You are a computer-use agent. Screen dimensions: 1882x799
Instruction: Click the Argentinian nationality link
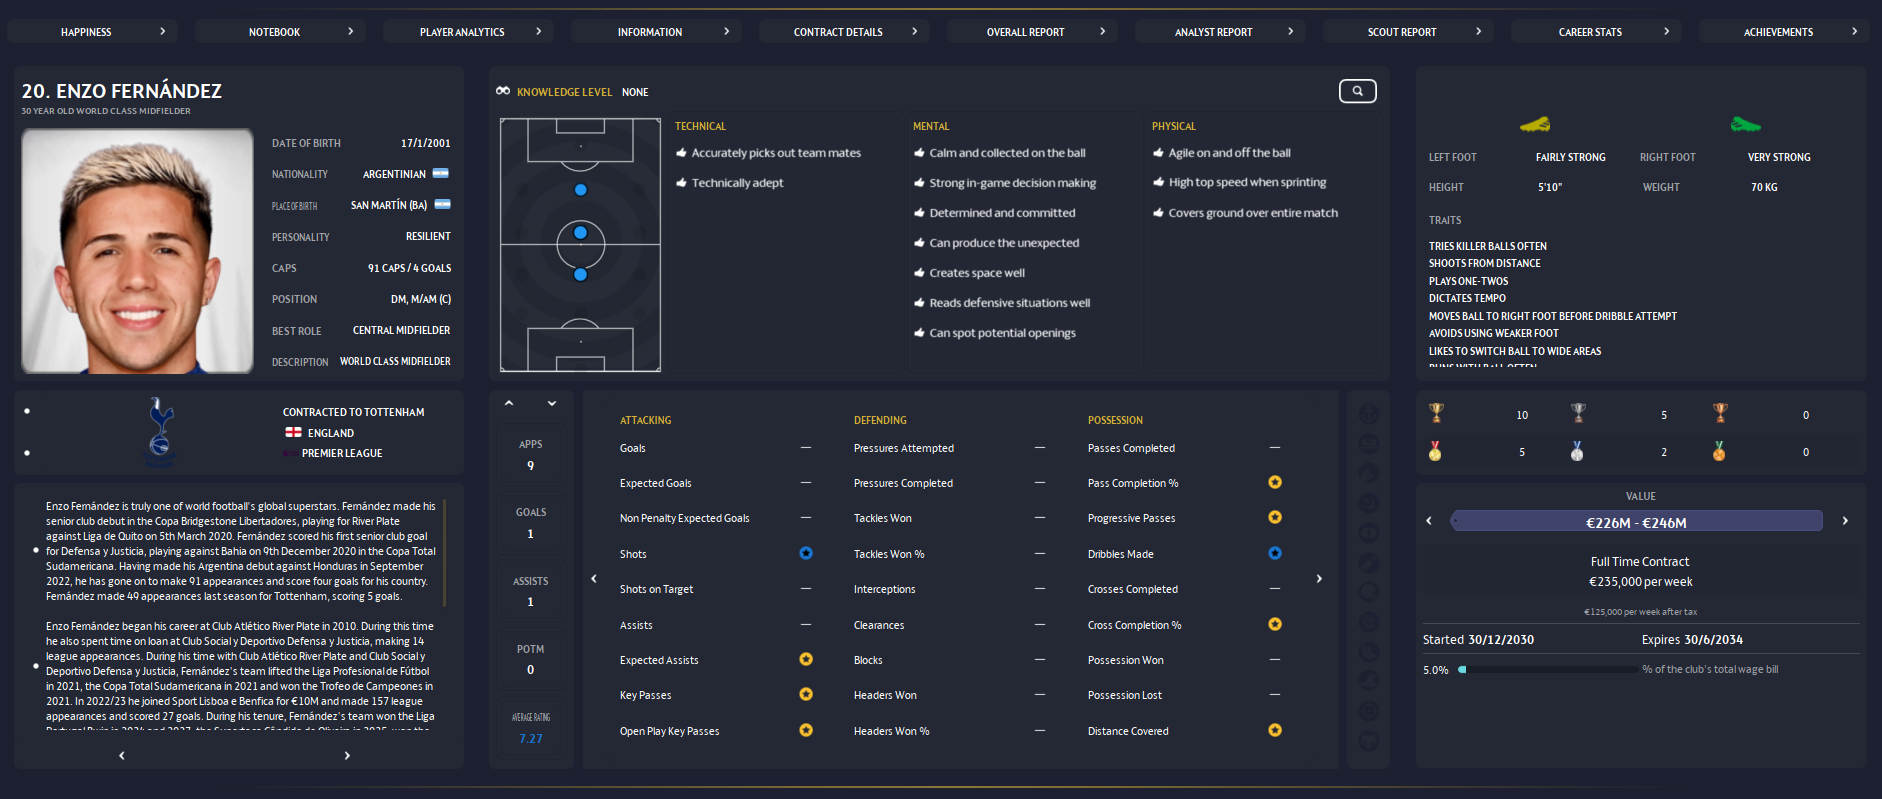click(x=394, y=174)
